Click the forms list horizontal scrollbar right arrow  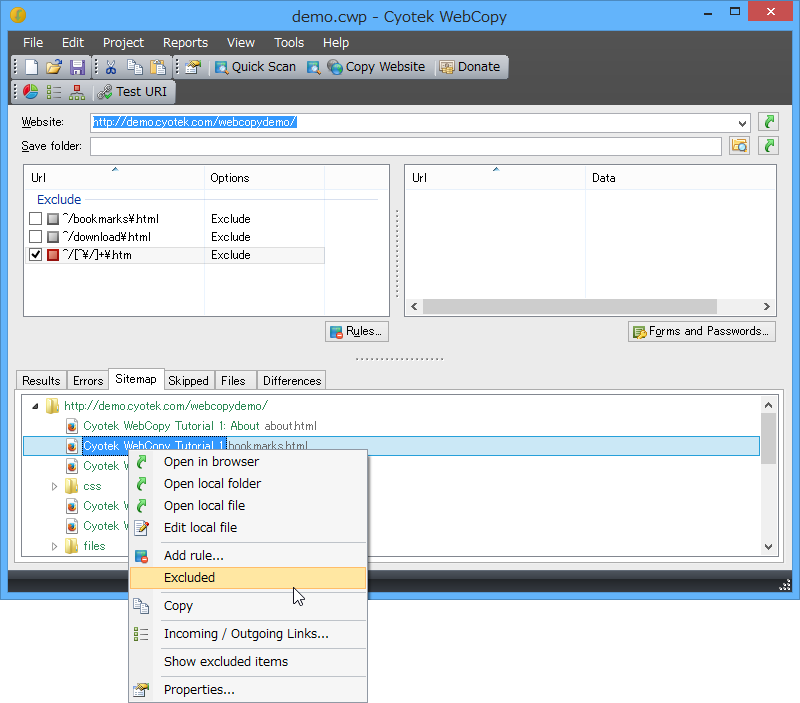[766, 307]
